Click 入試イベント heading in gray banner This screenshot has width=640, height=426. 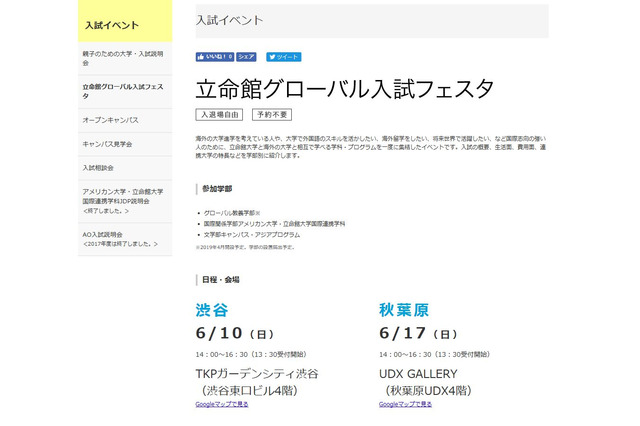229,20
